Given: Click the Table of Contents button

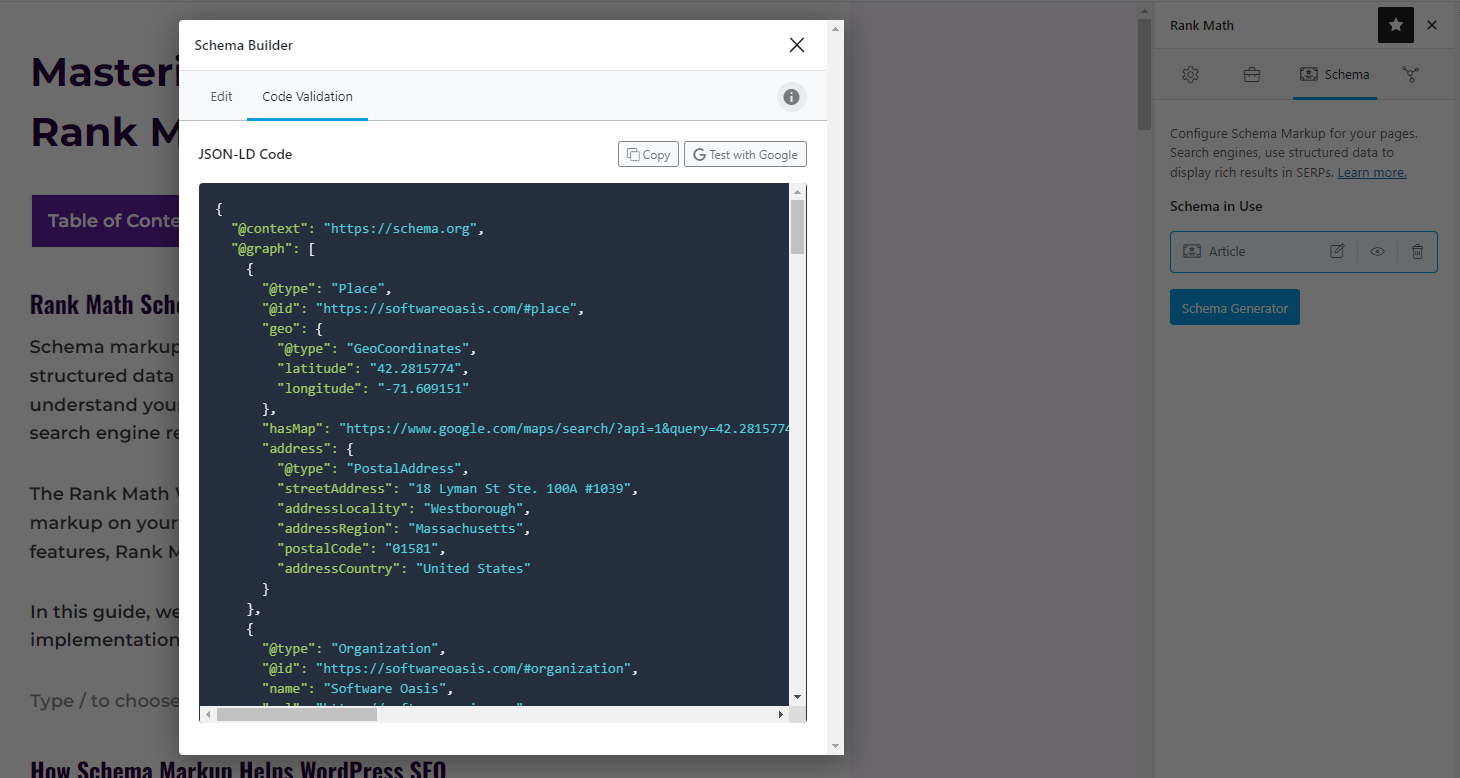Looking at the screenshot, I should (109, 221).
